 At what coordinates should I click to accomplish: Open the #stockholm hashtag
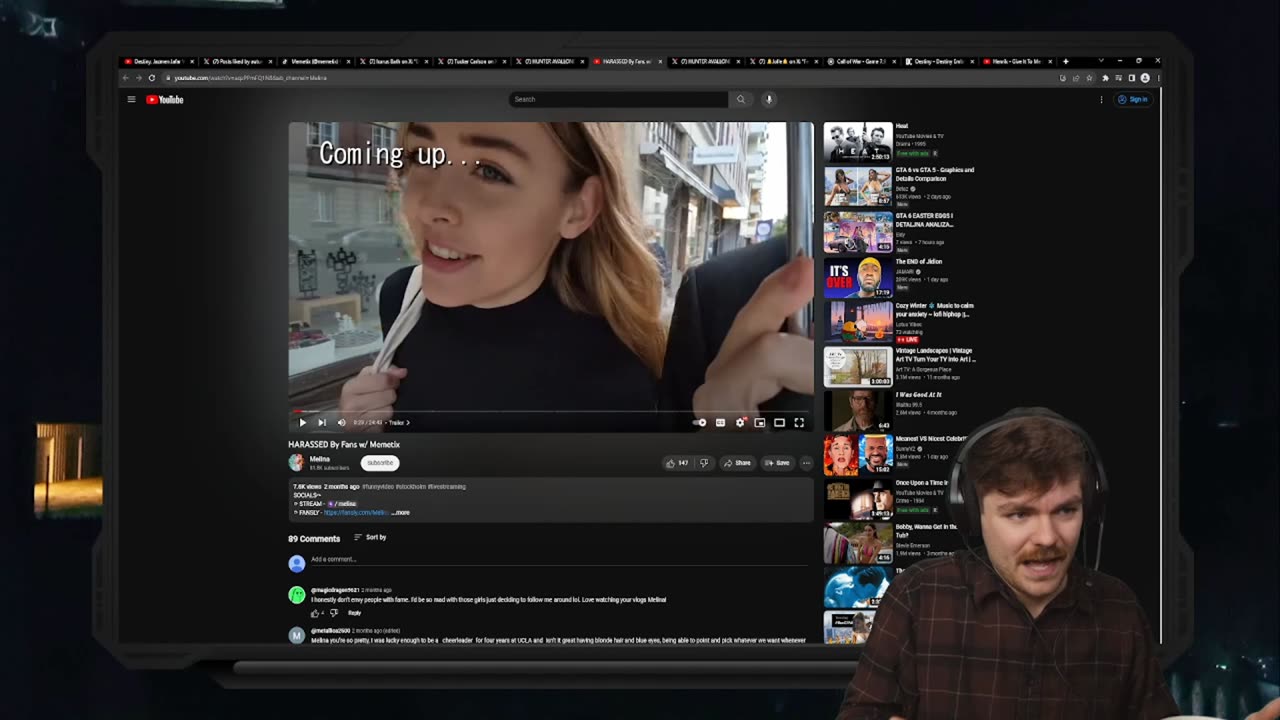[x=410, y=487]
